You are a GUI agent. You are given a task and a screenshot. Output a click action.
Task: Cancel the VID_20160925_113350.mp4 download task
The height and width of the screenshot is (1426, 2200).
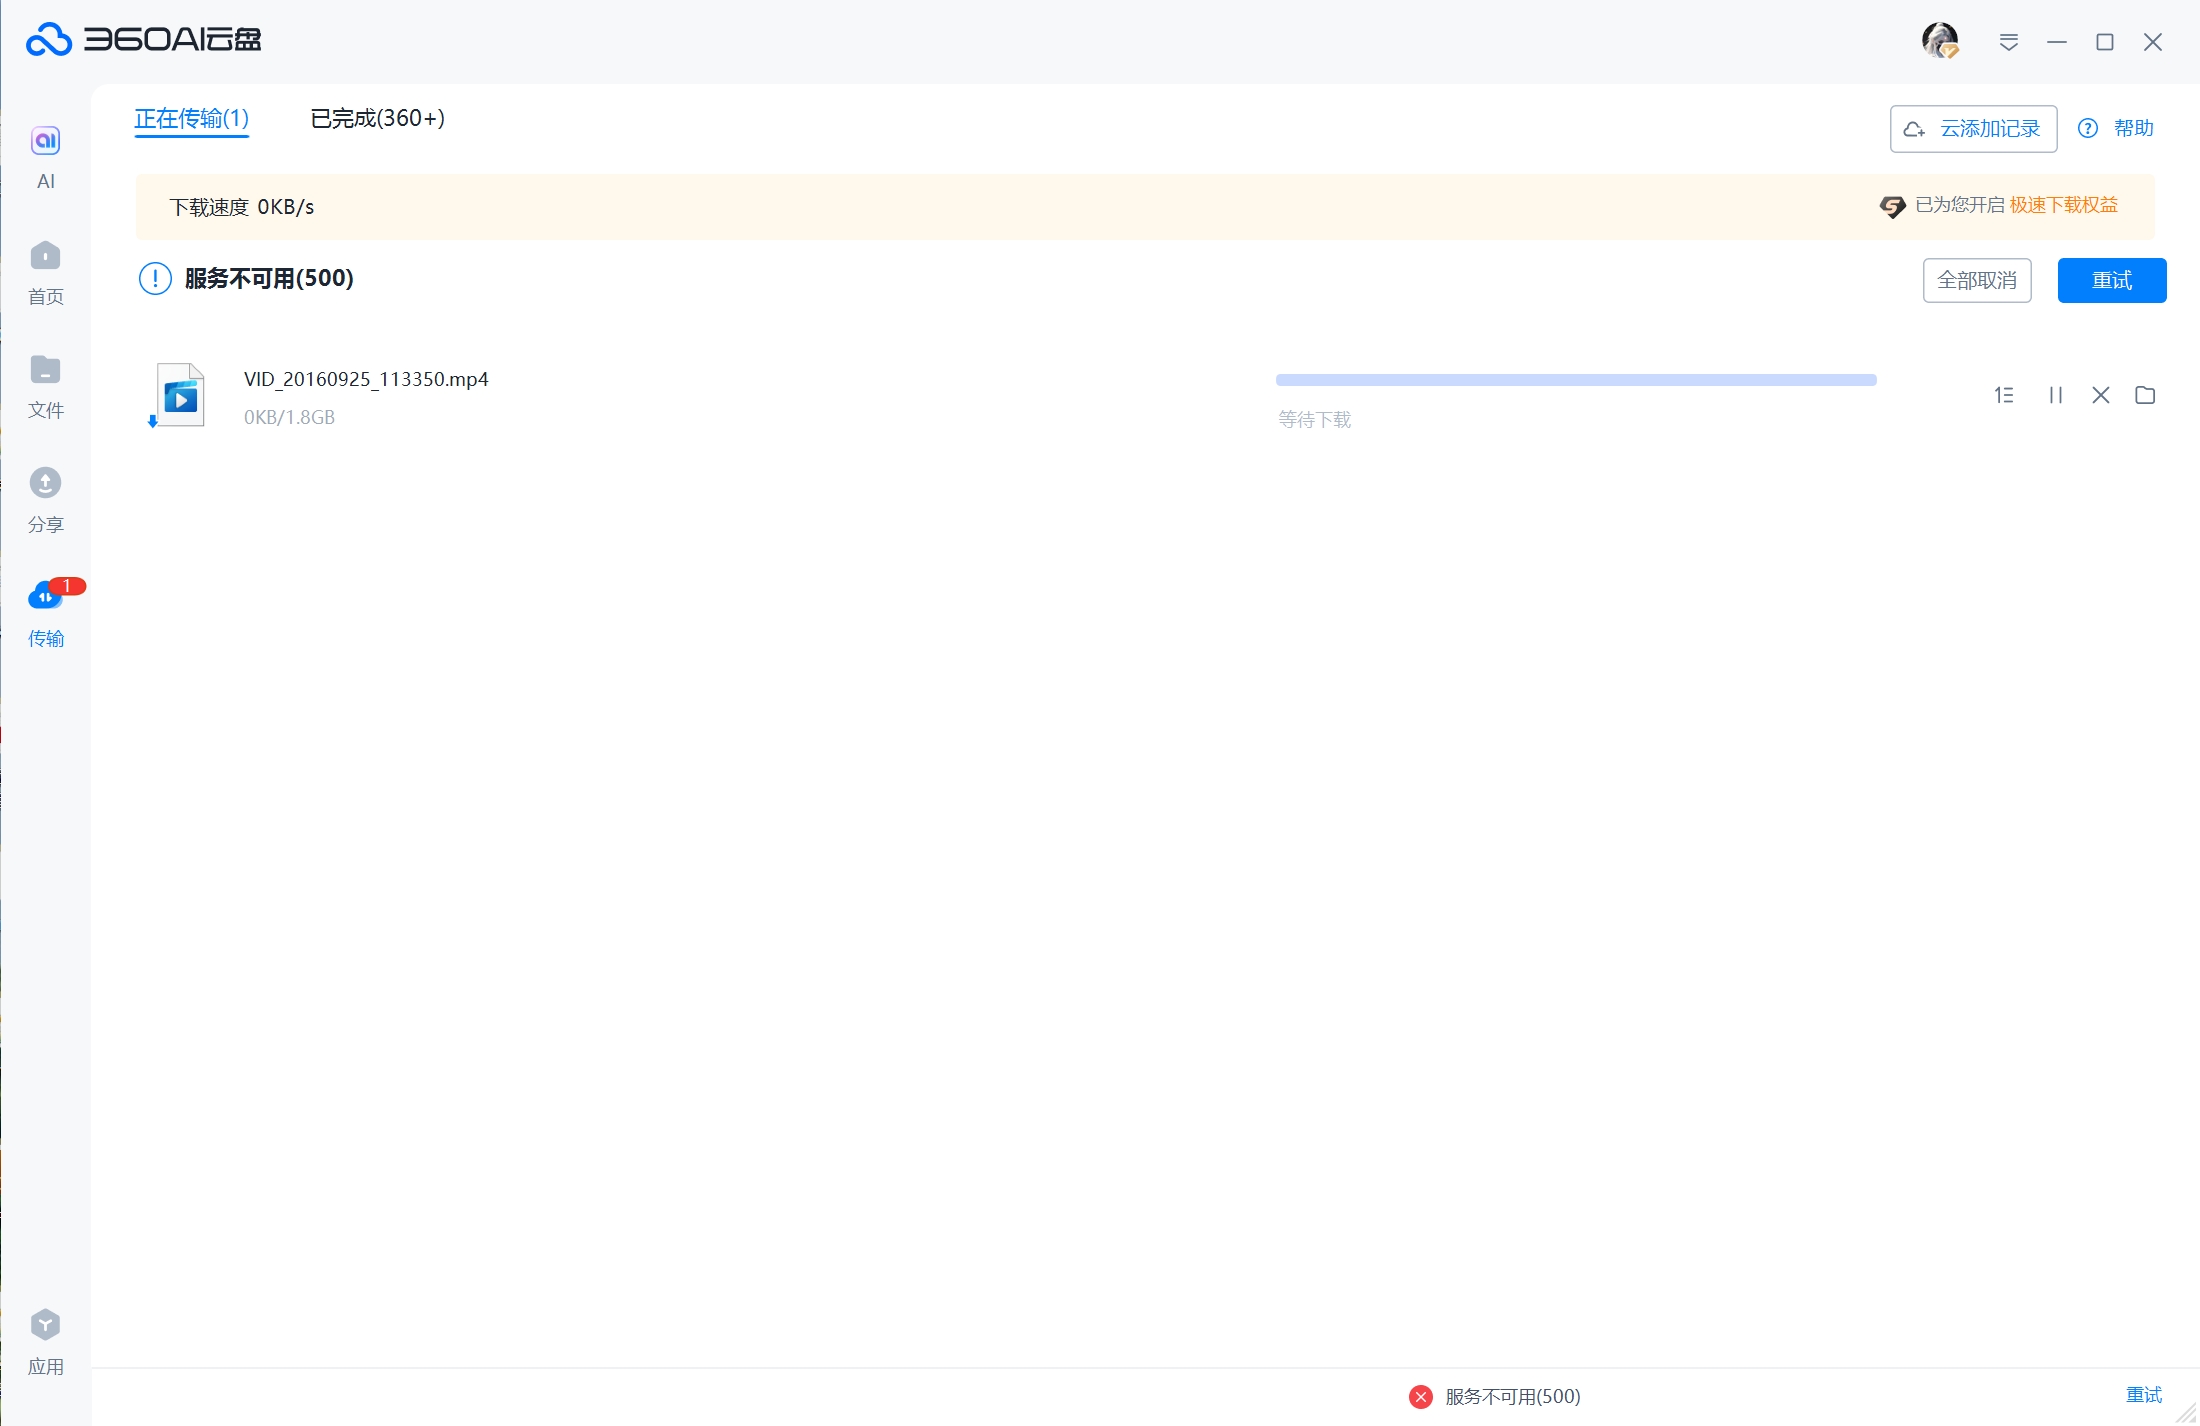tap(2100, 395)
